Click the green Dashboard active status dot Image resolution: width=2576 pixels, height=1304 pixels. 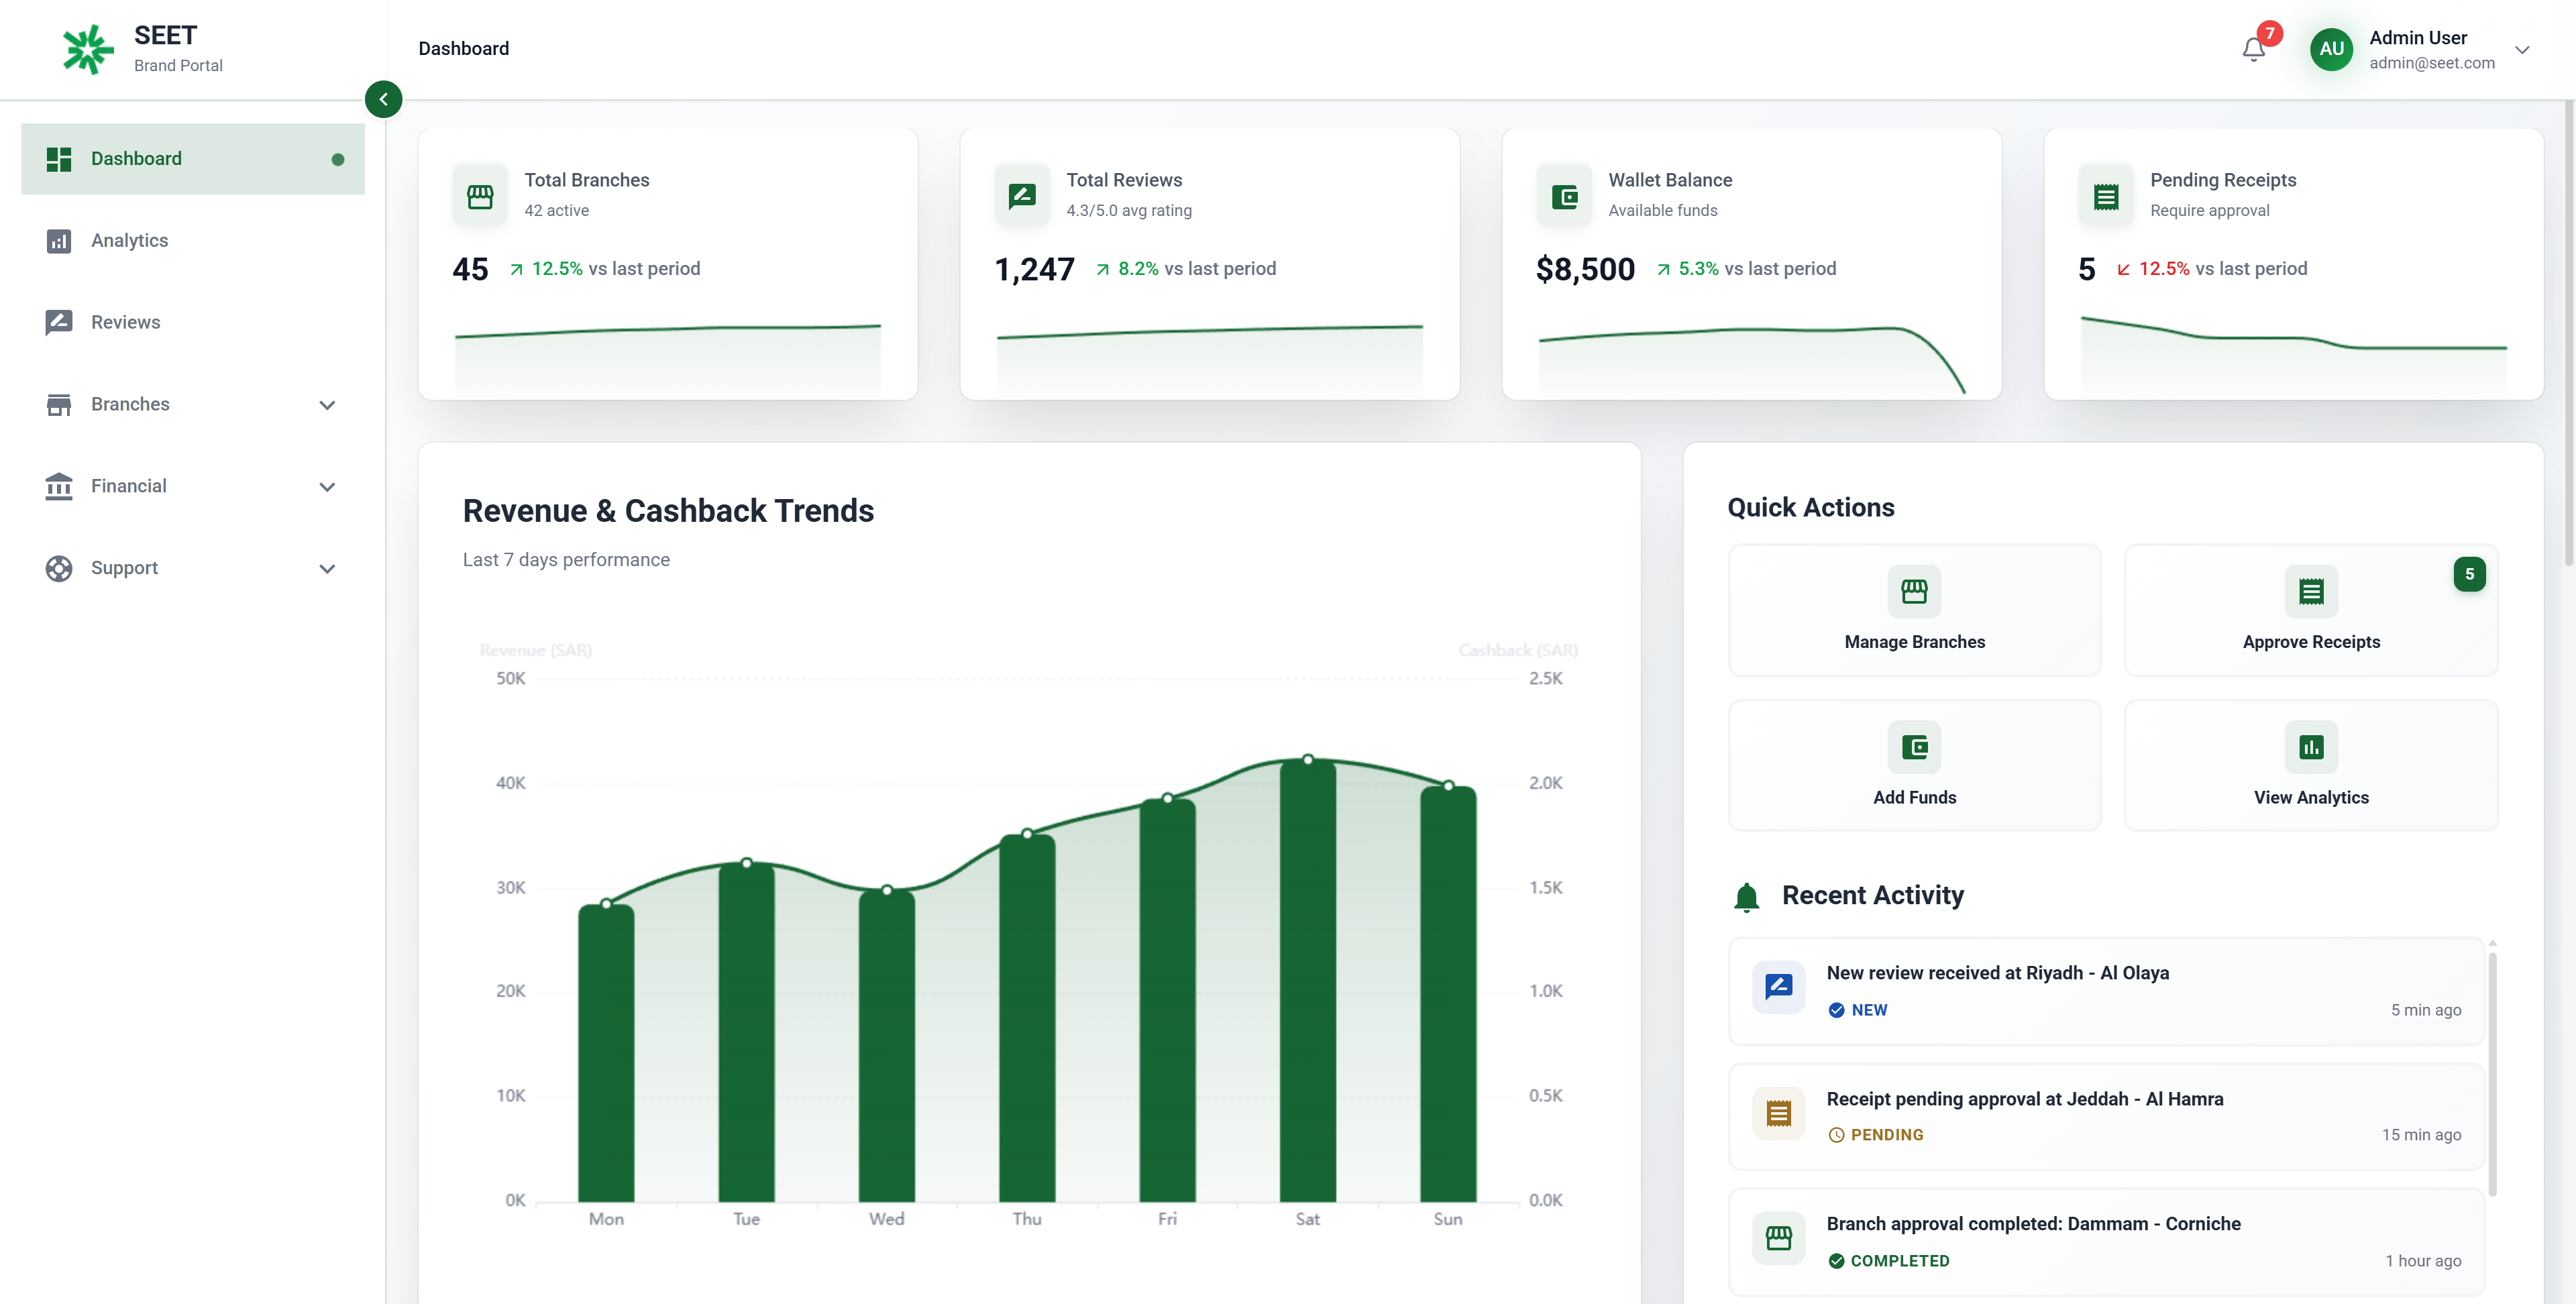tap(338, 159)
